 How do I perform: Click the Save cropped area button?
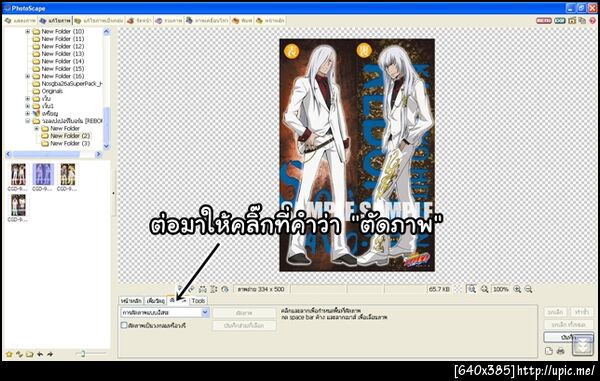(x=244, y=326)
